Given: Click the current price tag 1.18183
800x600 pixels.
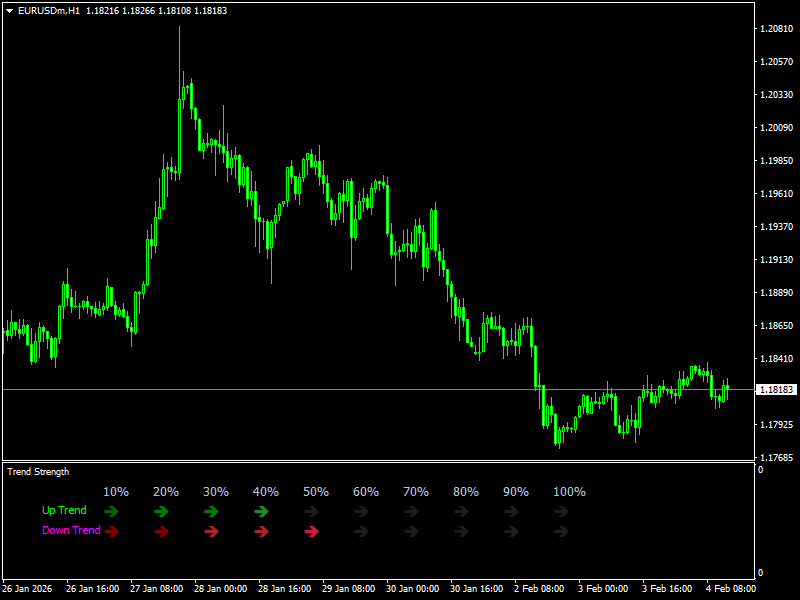Looking at the screenshot, I should (x=776, y=390).
